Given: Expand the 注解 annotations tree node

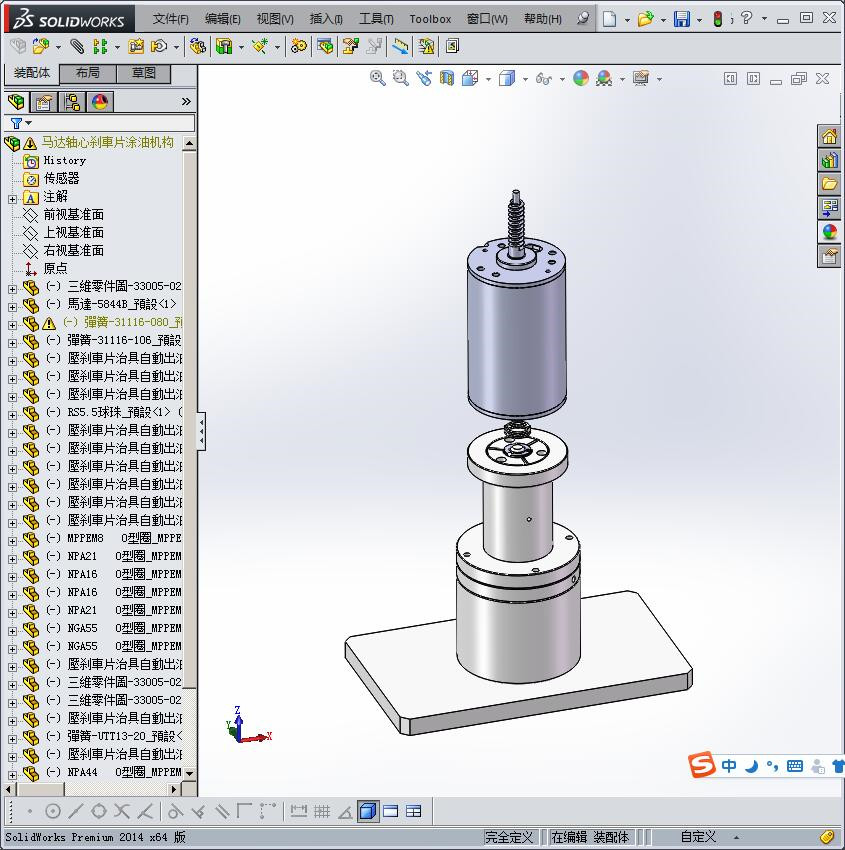Looking at the screenshot, I should [x=12, y=199].
